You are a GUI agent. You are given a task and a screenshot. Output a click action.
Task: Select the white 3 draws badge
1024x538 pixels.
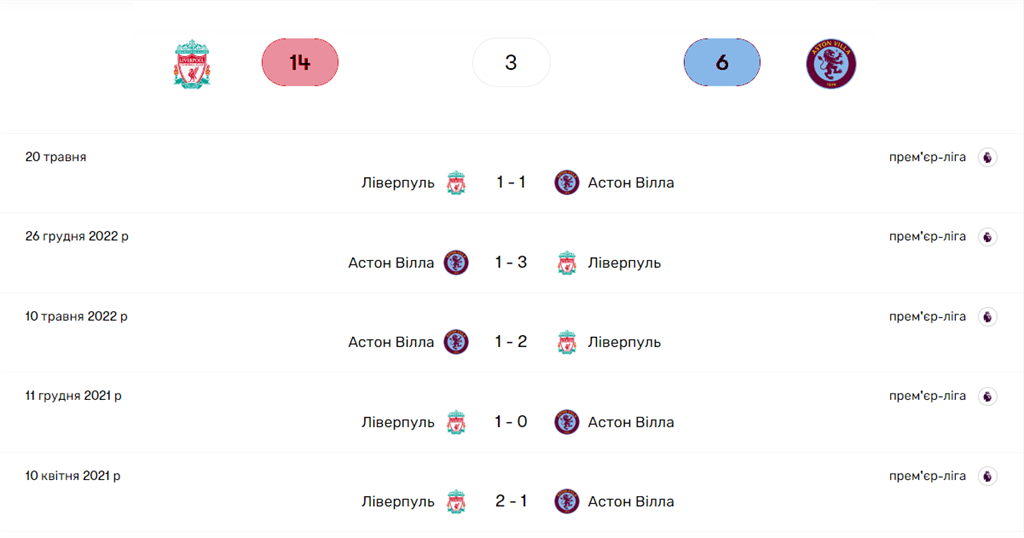[511, 62]
